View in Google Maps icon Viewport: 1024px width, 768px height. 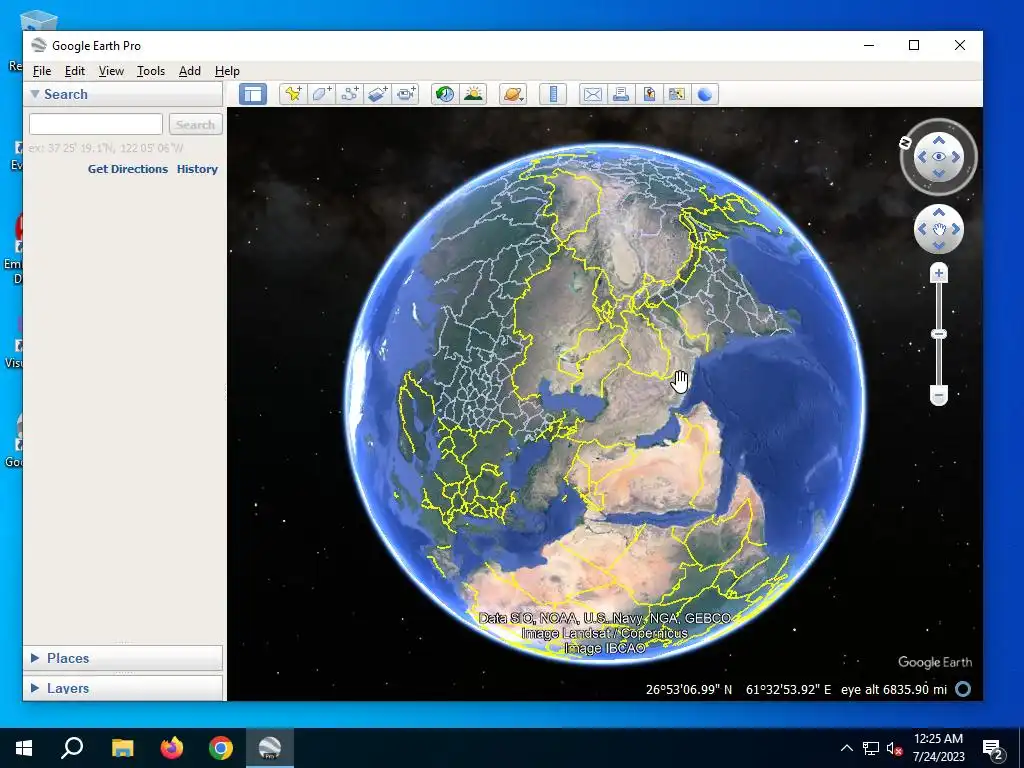(677, 94)
